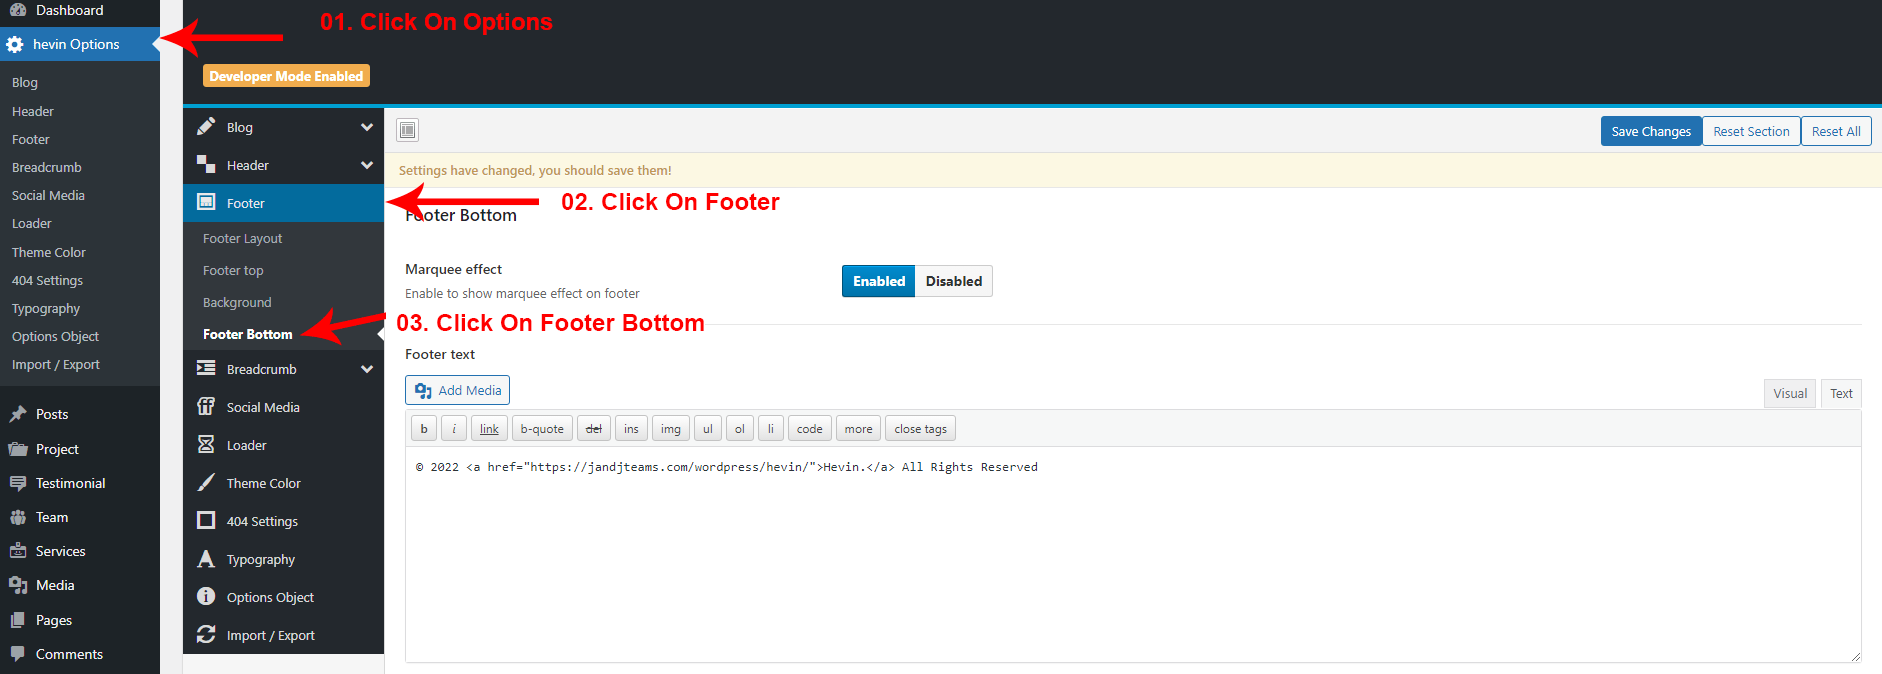Screen dimensions: 1882x674
Task: Click the Social Media panel icon
Action: click(x=206, y=406)
